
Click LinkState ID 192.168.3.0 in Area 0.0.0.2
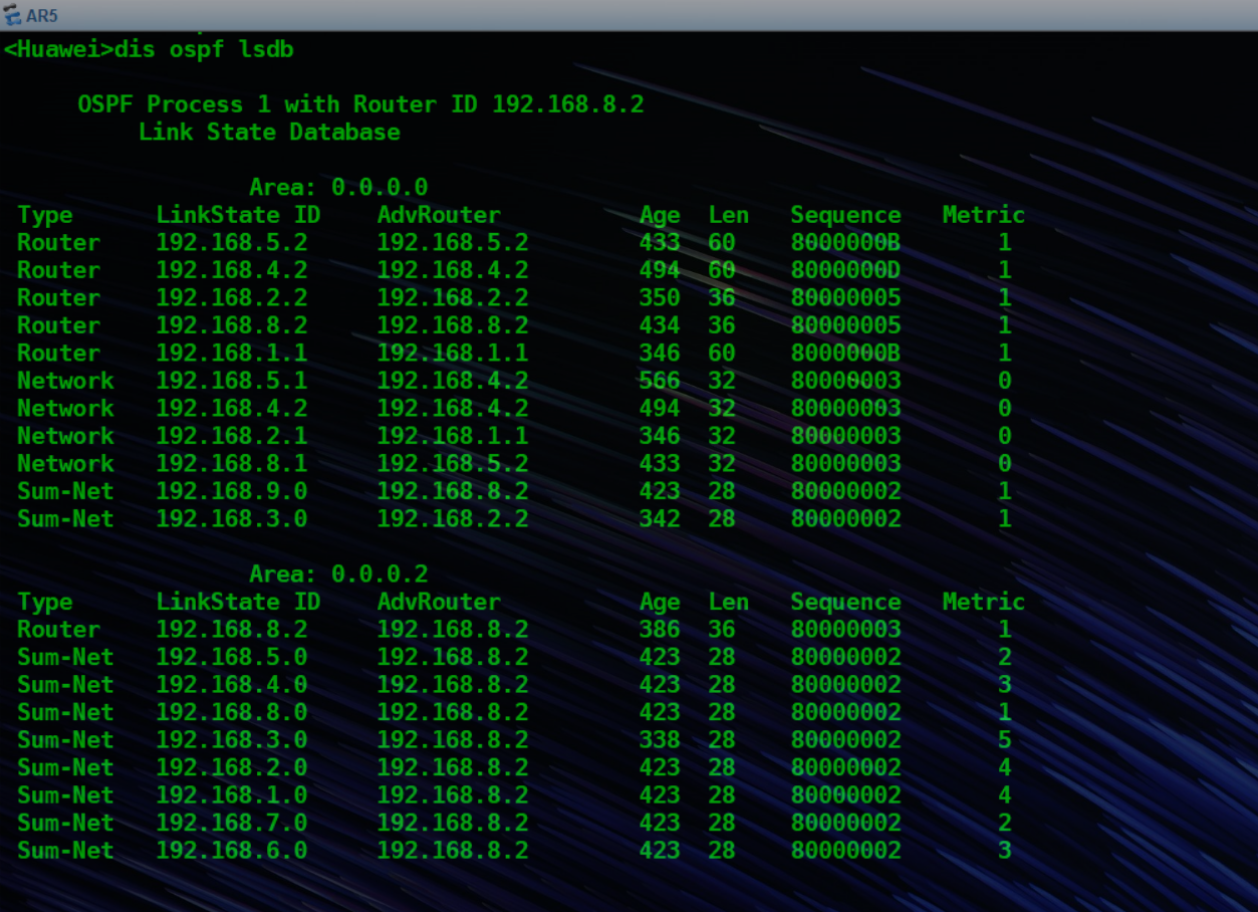coord(232,740)
